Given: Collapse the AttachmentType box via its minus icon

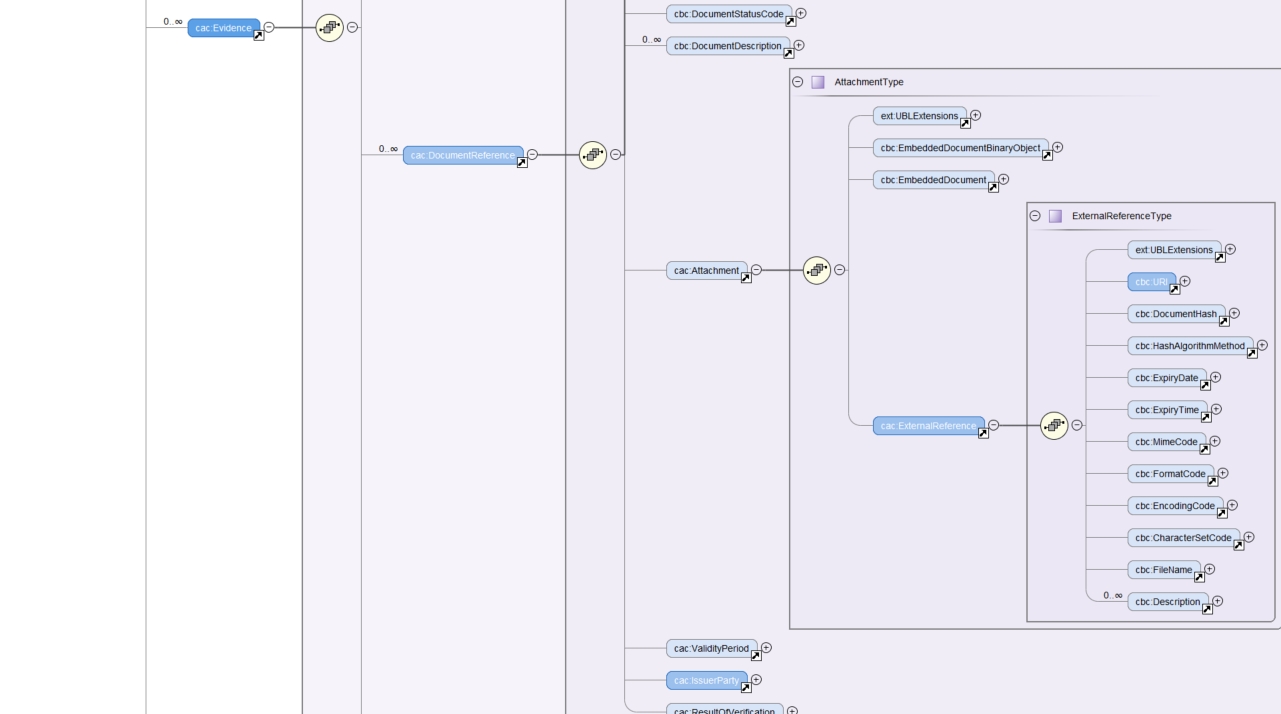Looking at the screenshot, I should tap(797, 80).
